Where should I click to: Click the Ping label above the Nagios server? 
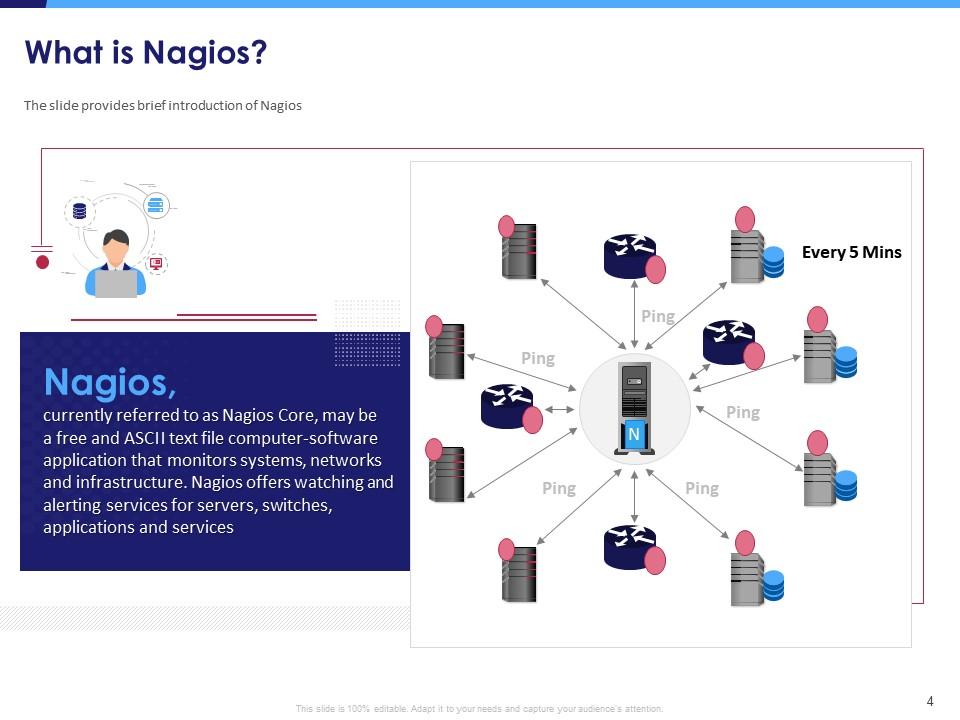657,316
